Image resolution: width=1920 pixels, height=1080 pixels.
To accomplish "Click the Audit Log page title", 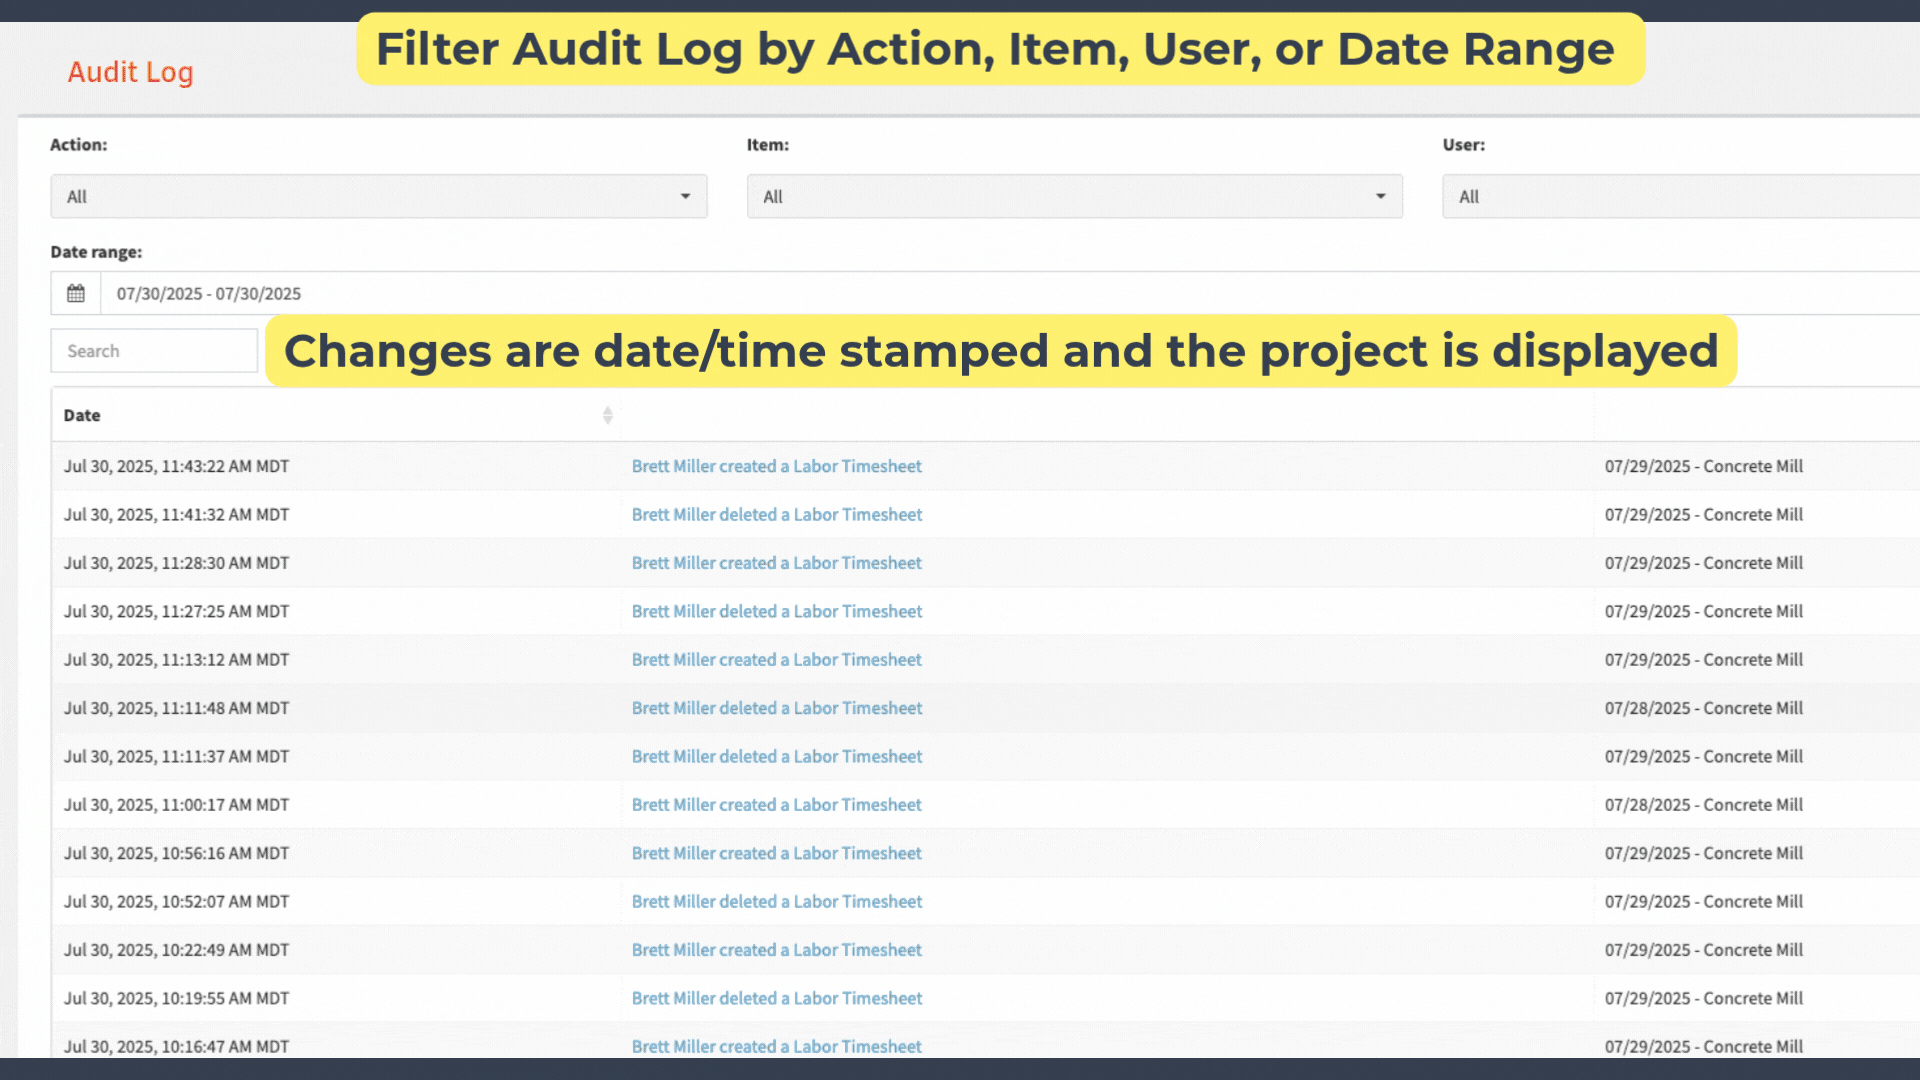I will (x=130, y=72).
